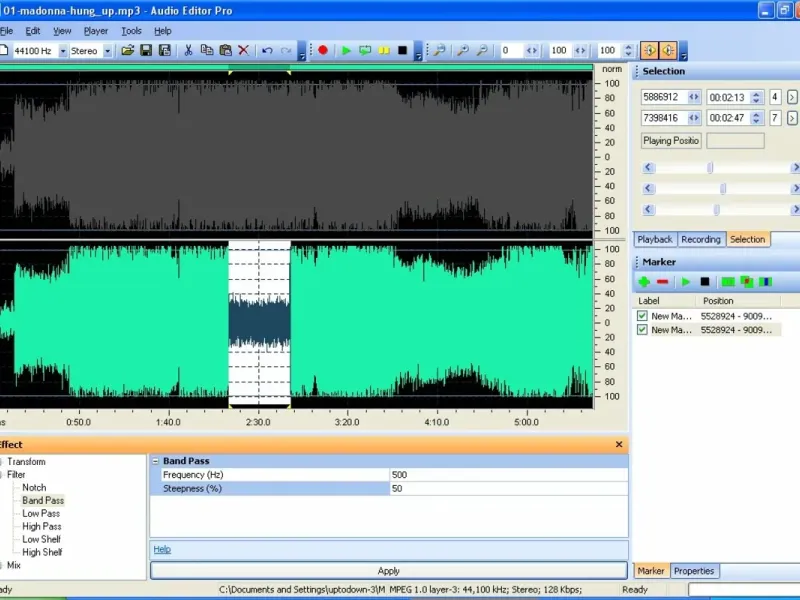Viewport: 800px width, 600px height.
Task: Remove marker with the red minus icon
Action: coord(662,282)
